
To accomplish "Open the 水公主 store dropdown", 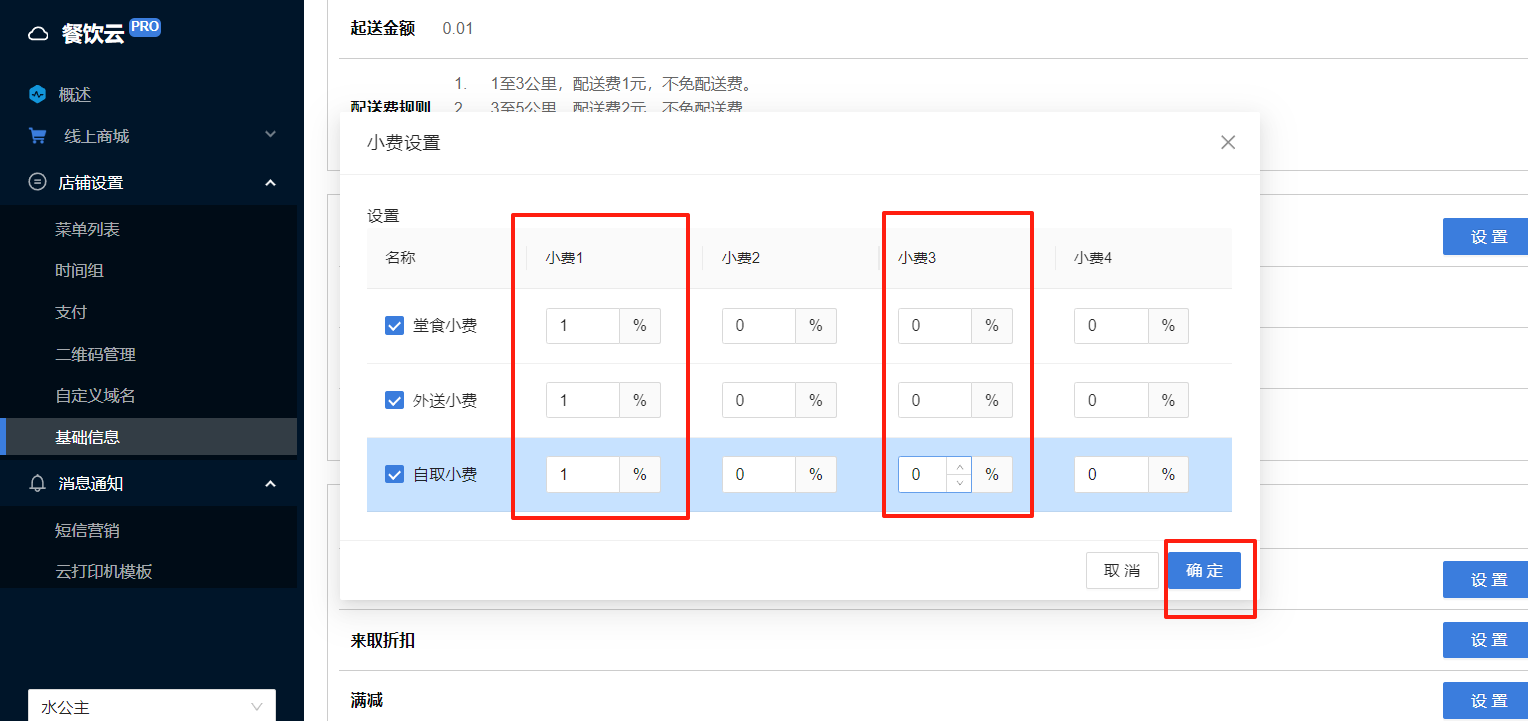I will click(152, 706).
